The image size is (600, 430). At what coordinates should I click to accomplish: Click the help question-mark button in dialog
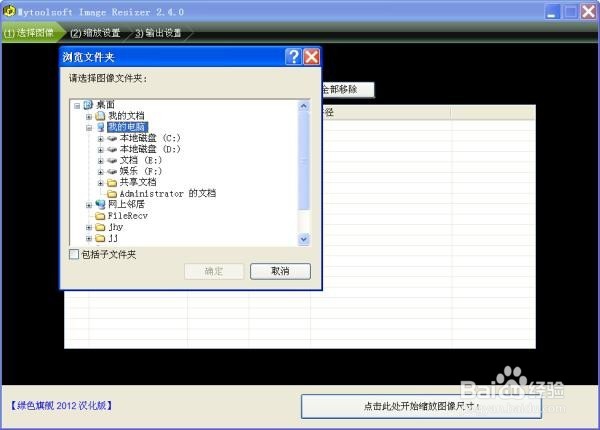[293, 57]
